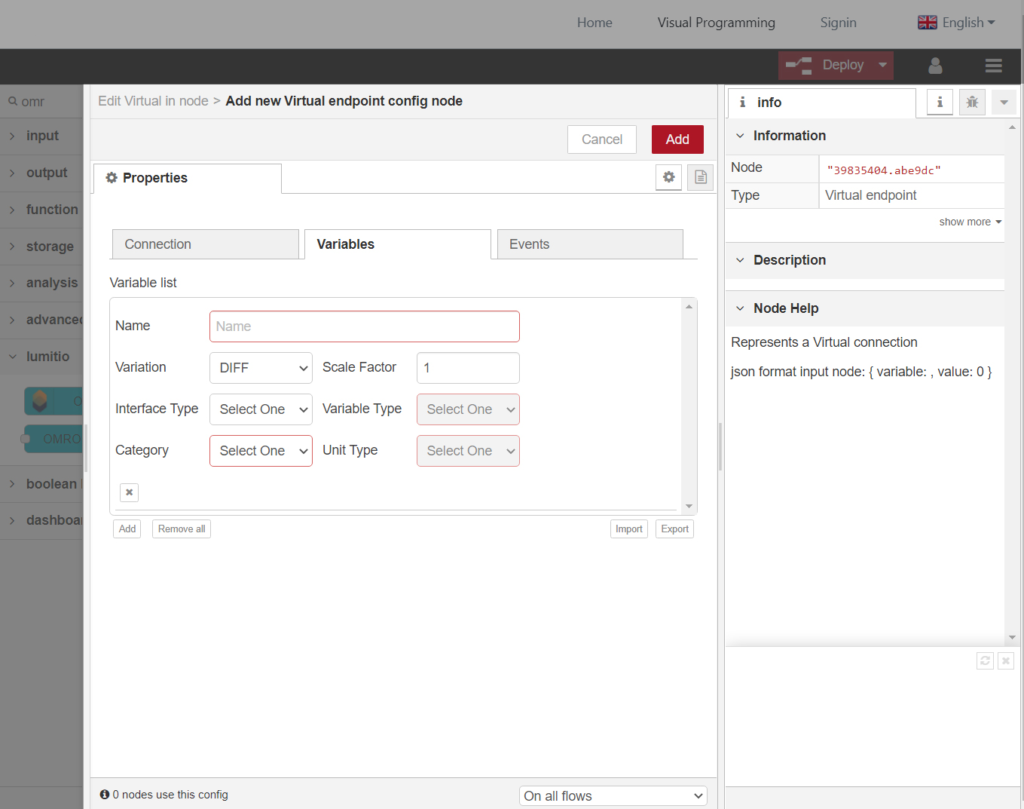Click the Scale Factor input field
This screenshot has width=1024, height=809.
coord(468,368)
